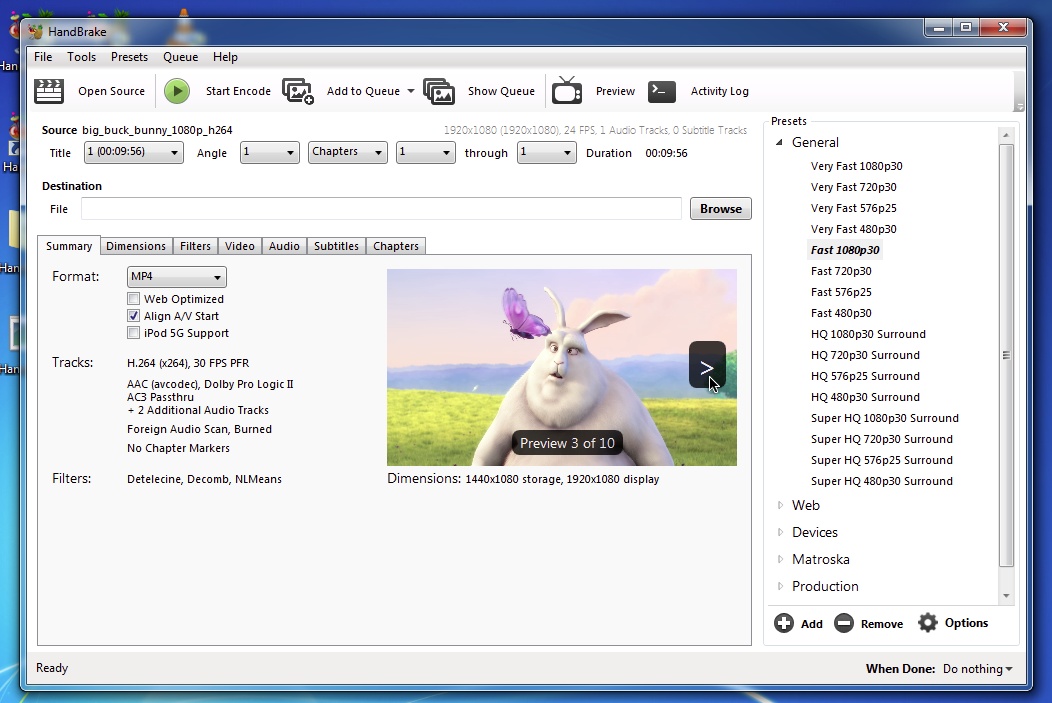Select the Summary tab
This screenshot has height=703, width=1052.
click(69, 246)
